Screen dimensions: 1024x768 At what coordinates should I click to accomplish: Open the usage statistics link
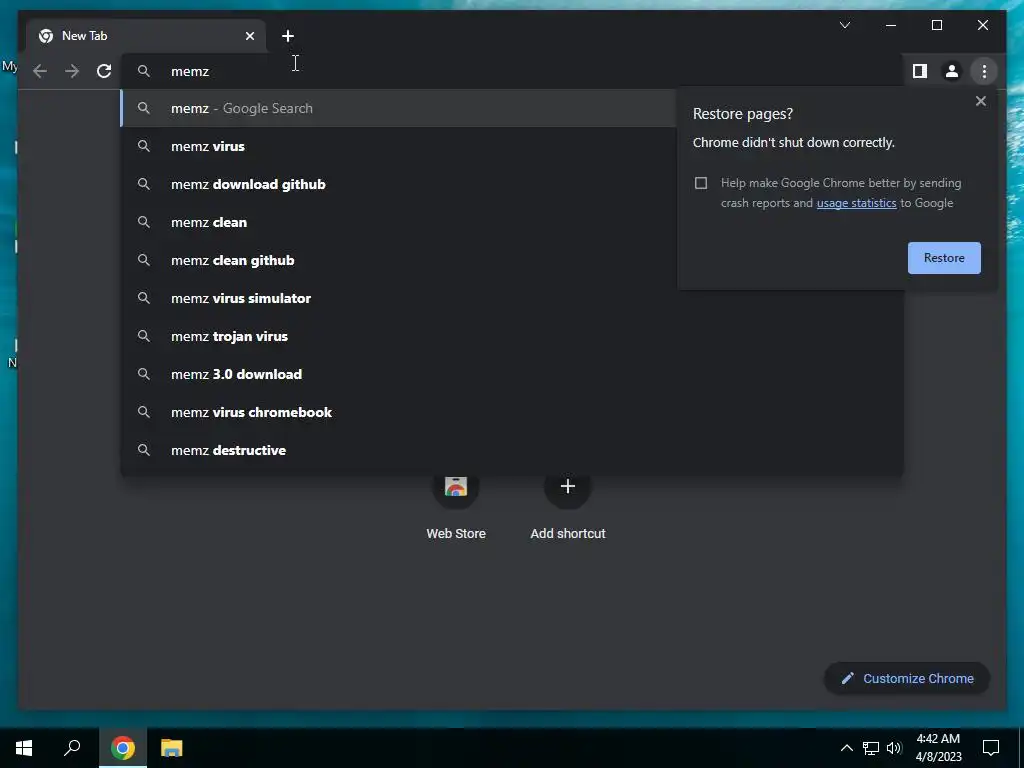pos(856,203)
